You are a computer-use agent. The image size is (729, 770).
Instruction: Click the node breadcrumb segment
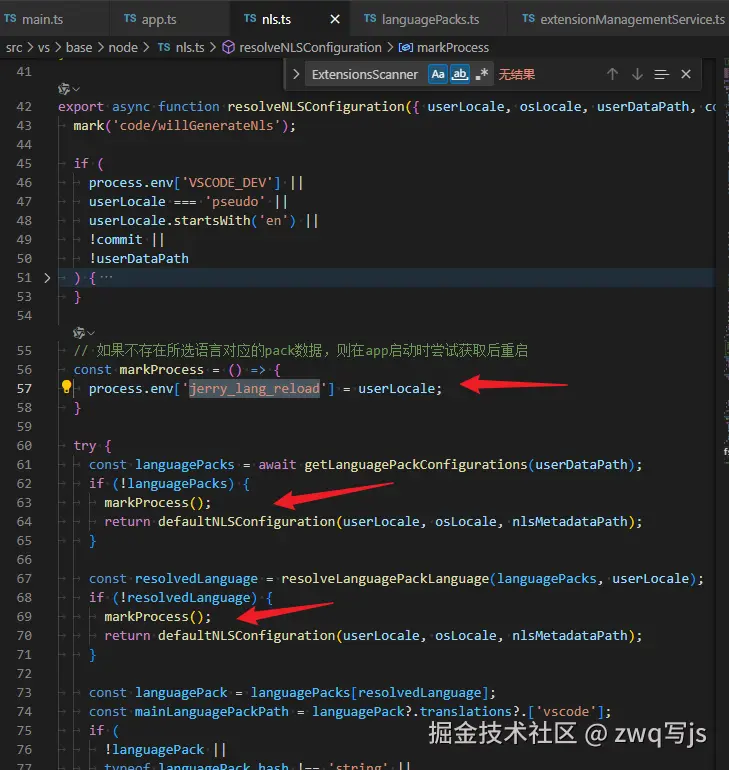[x=123, y=48]
